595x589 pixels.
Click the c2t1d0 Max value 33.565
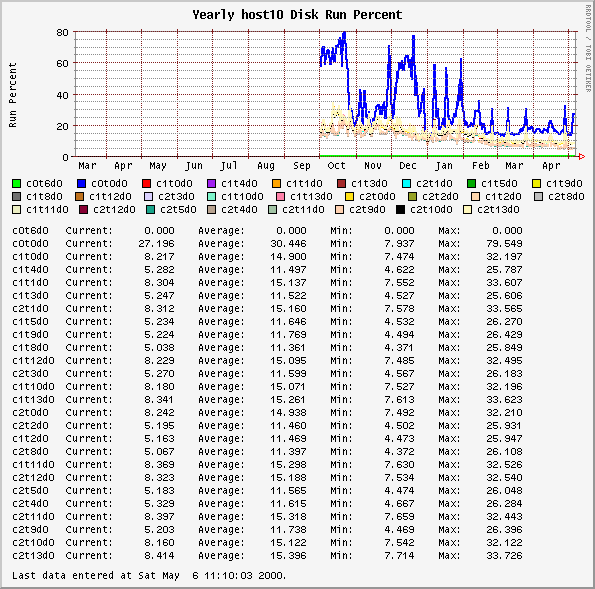click(504, 309)
